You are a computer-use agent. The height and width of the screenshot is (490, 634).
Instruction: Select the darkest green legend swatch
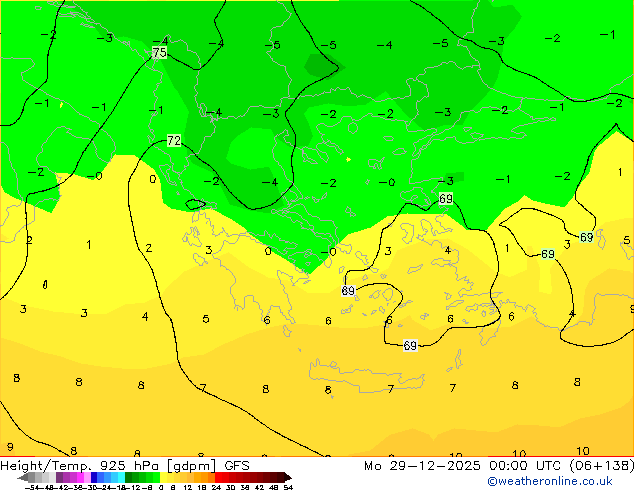coord(129,477)
